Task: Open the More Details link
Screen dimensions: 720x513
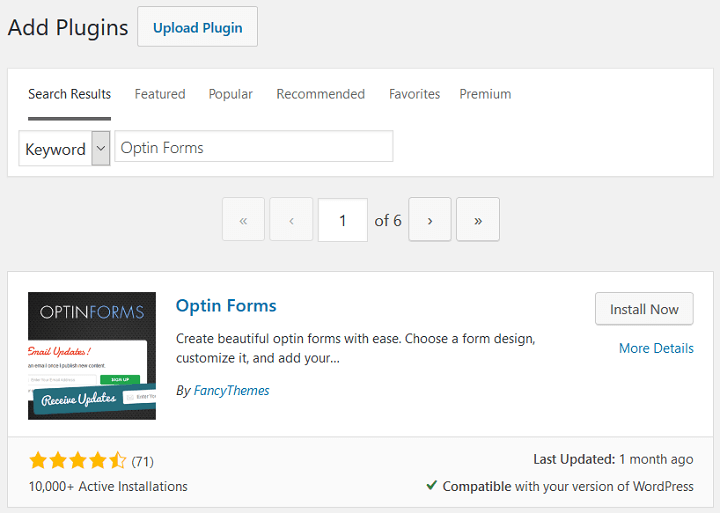Action: (656, 348)
